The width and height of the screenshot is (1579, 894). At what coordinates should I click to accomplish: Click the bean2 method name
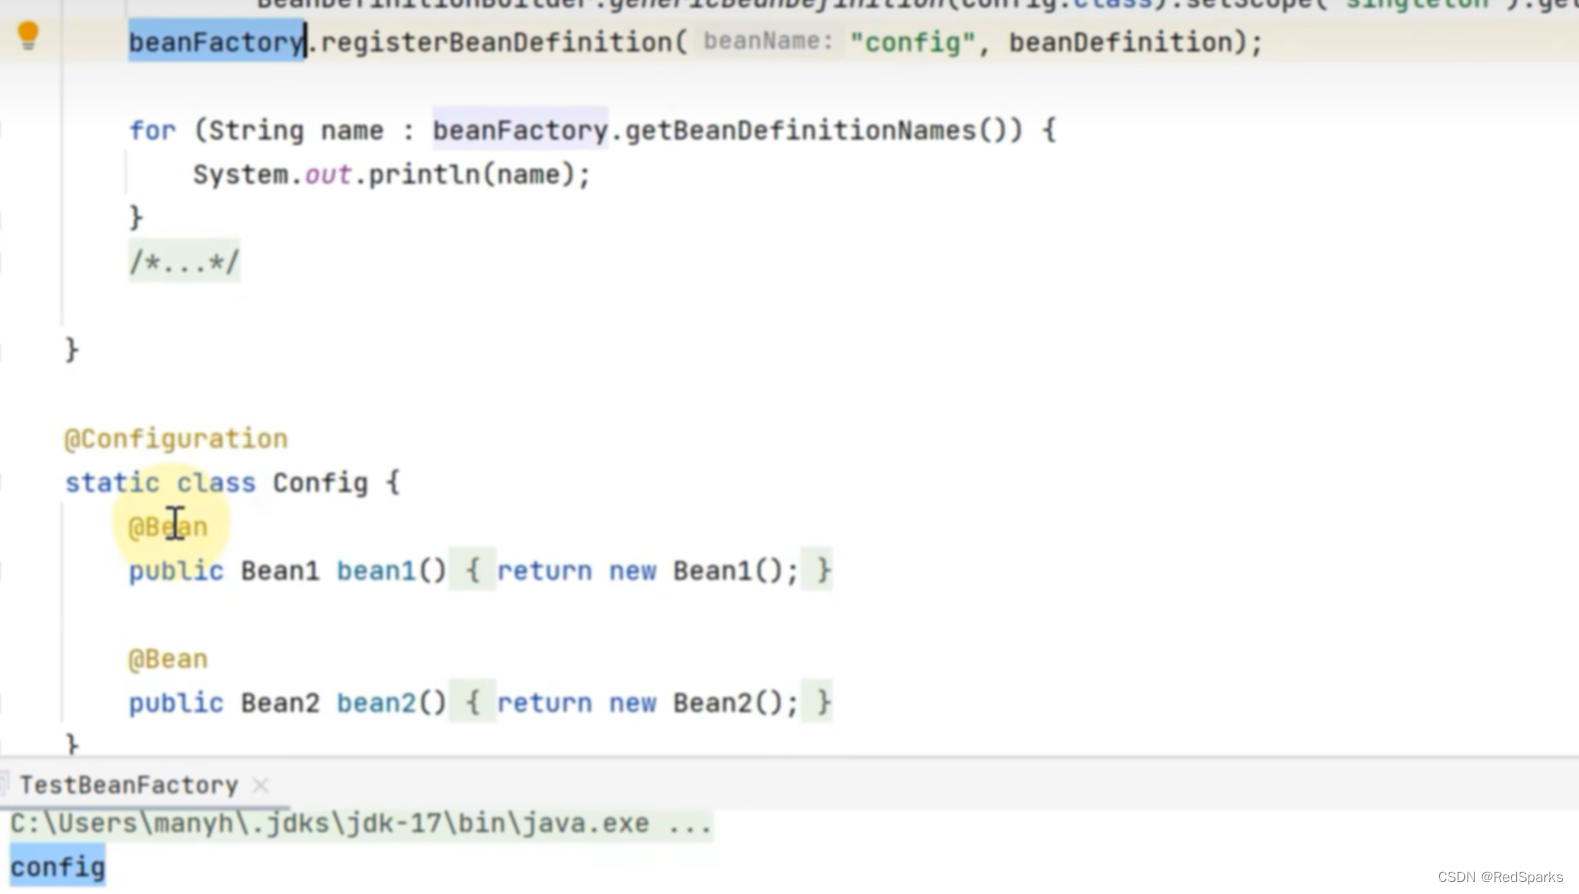[376, 703]
